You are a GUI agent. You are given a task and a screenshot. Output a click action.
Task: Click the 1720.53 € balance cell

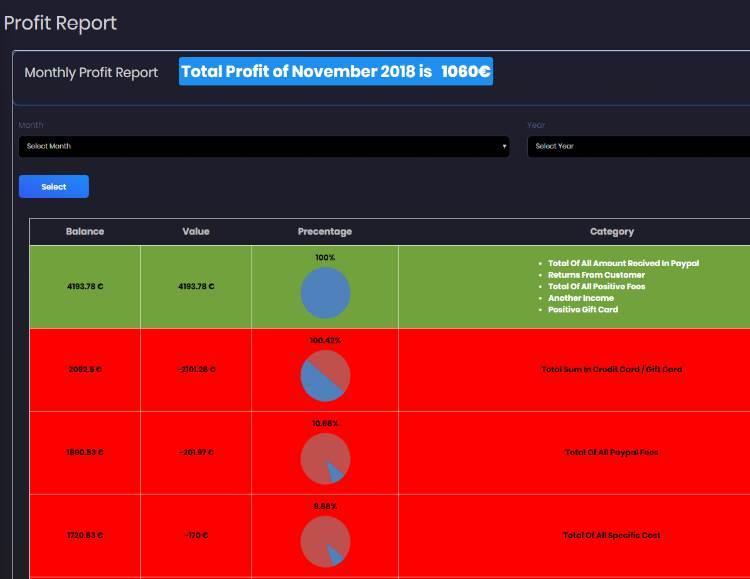click(85, 535)
